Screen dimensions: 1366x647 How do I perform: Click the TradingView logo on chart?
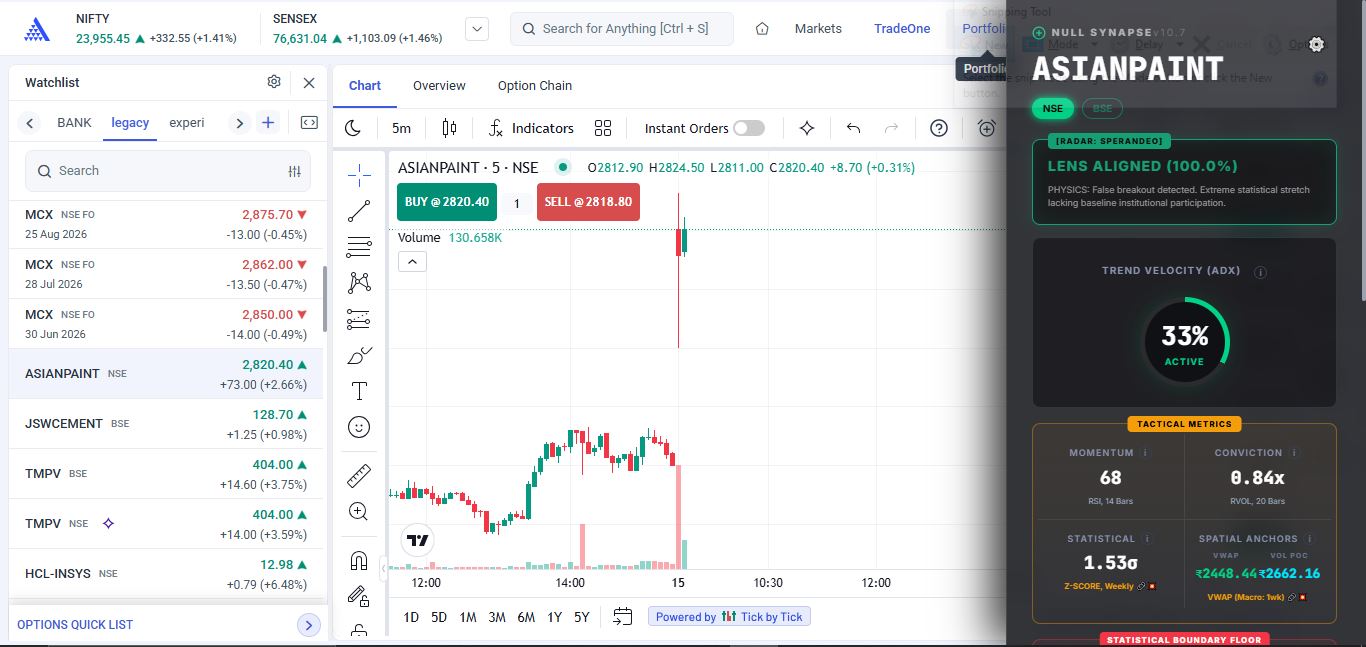(418, 541)
